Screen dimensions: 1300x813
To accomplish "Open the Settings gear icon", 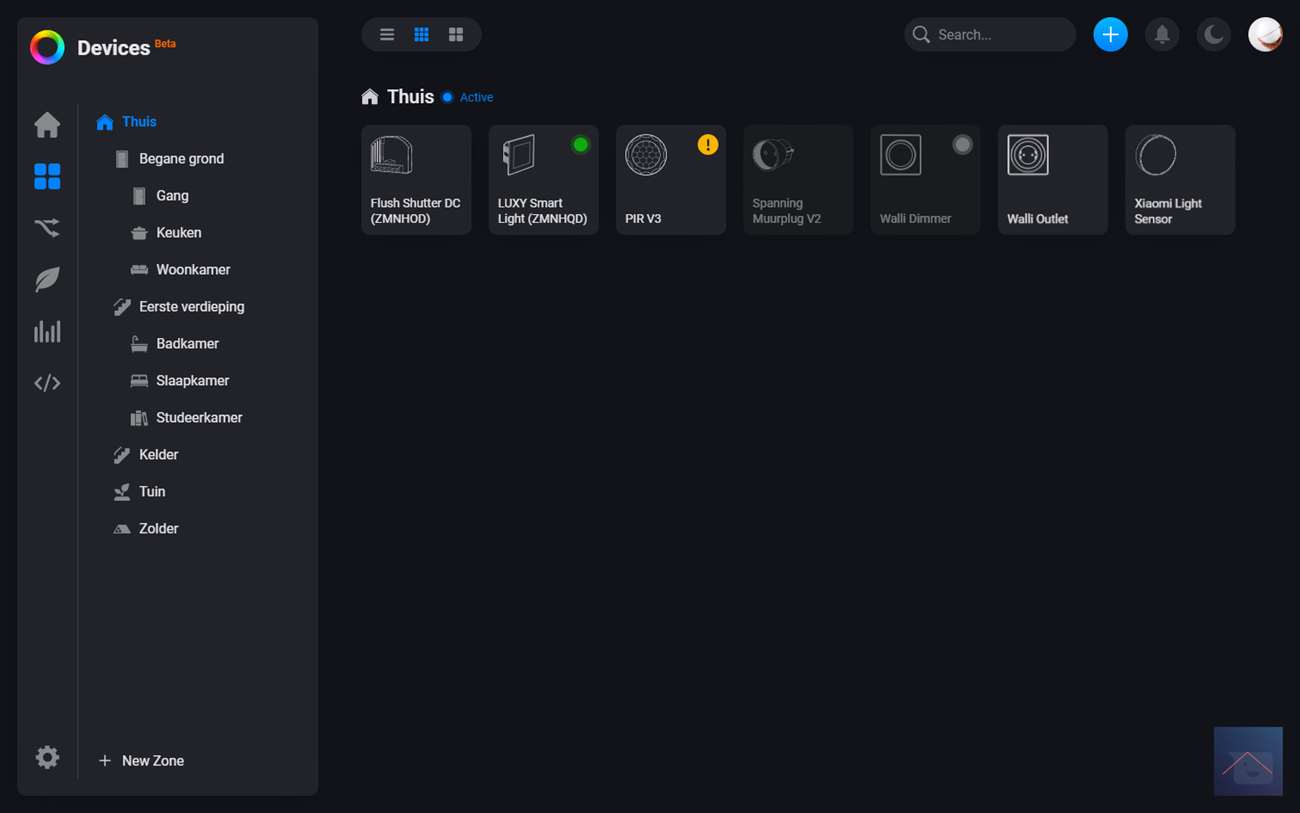I will (47, 757).
